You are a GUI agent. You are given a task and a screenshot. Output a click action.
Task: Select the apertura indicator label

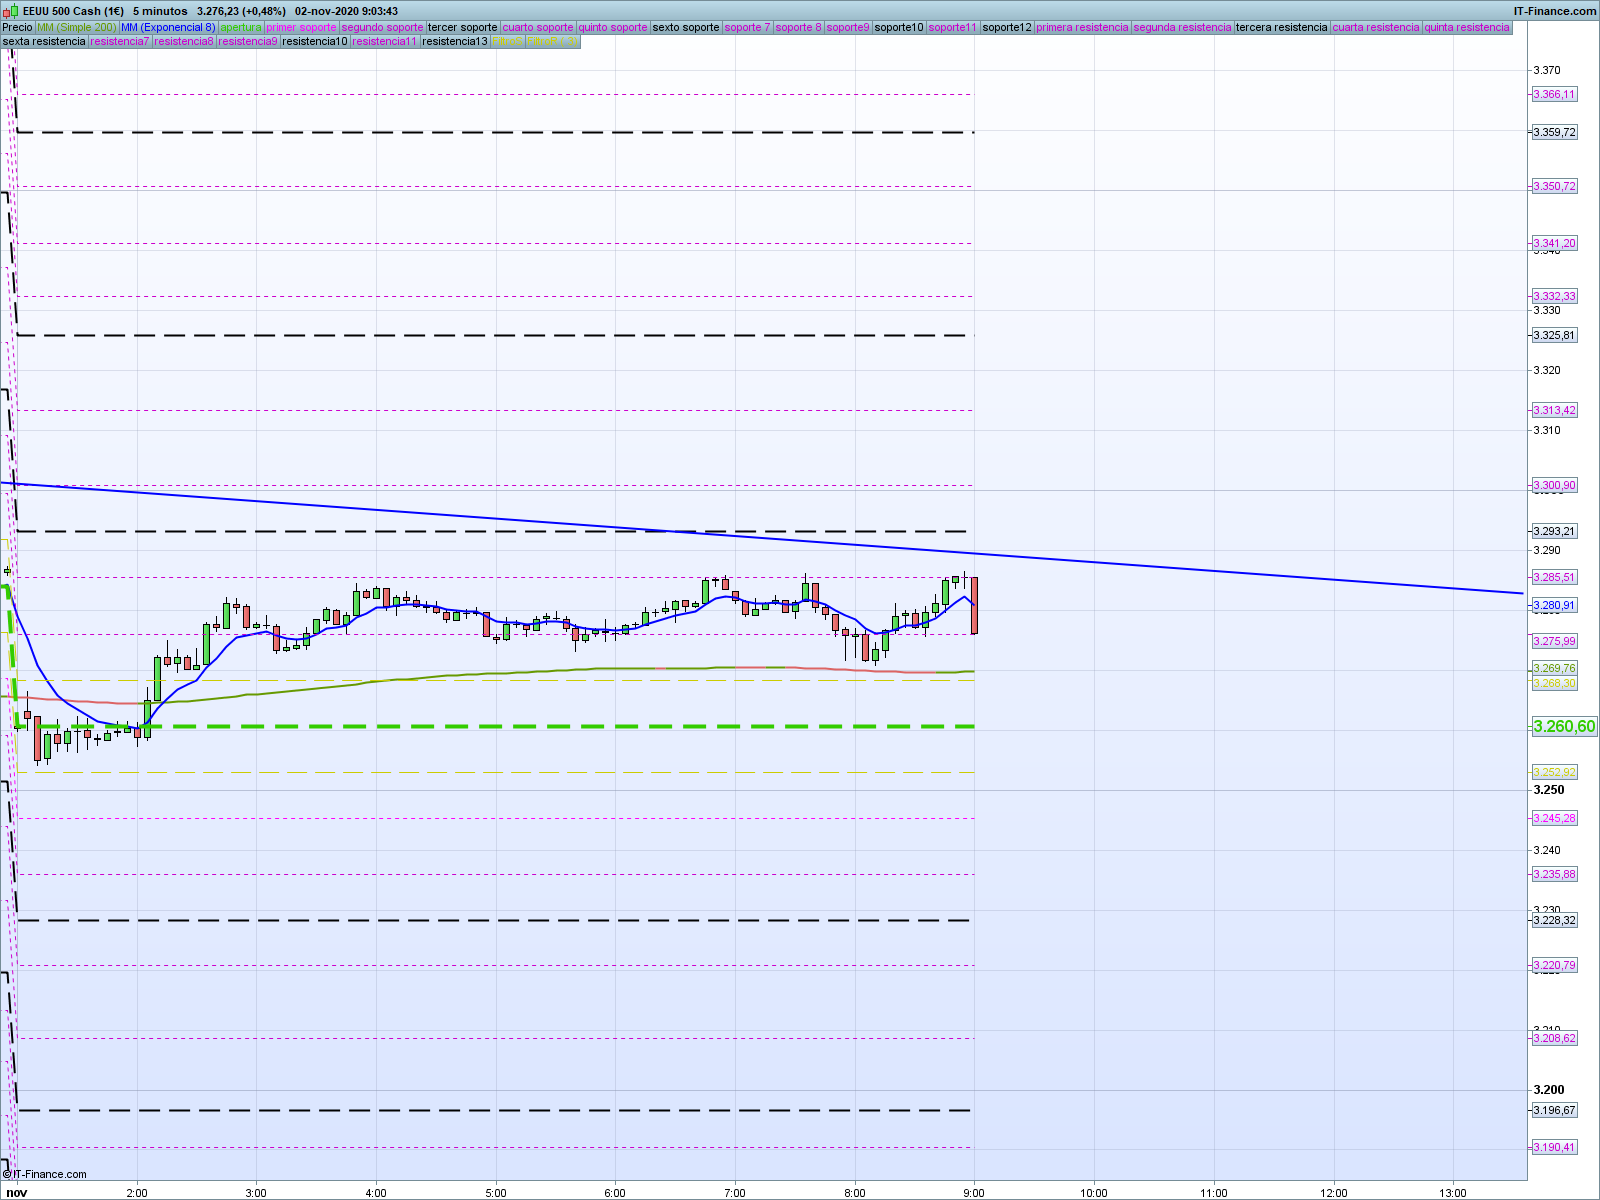(x=241, y=27)
